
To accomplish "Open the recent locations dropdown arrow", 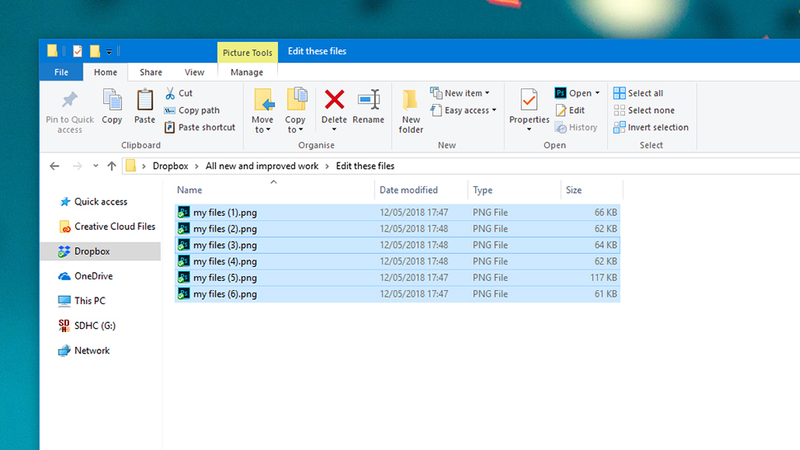I will [x=95, y=166].
